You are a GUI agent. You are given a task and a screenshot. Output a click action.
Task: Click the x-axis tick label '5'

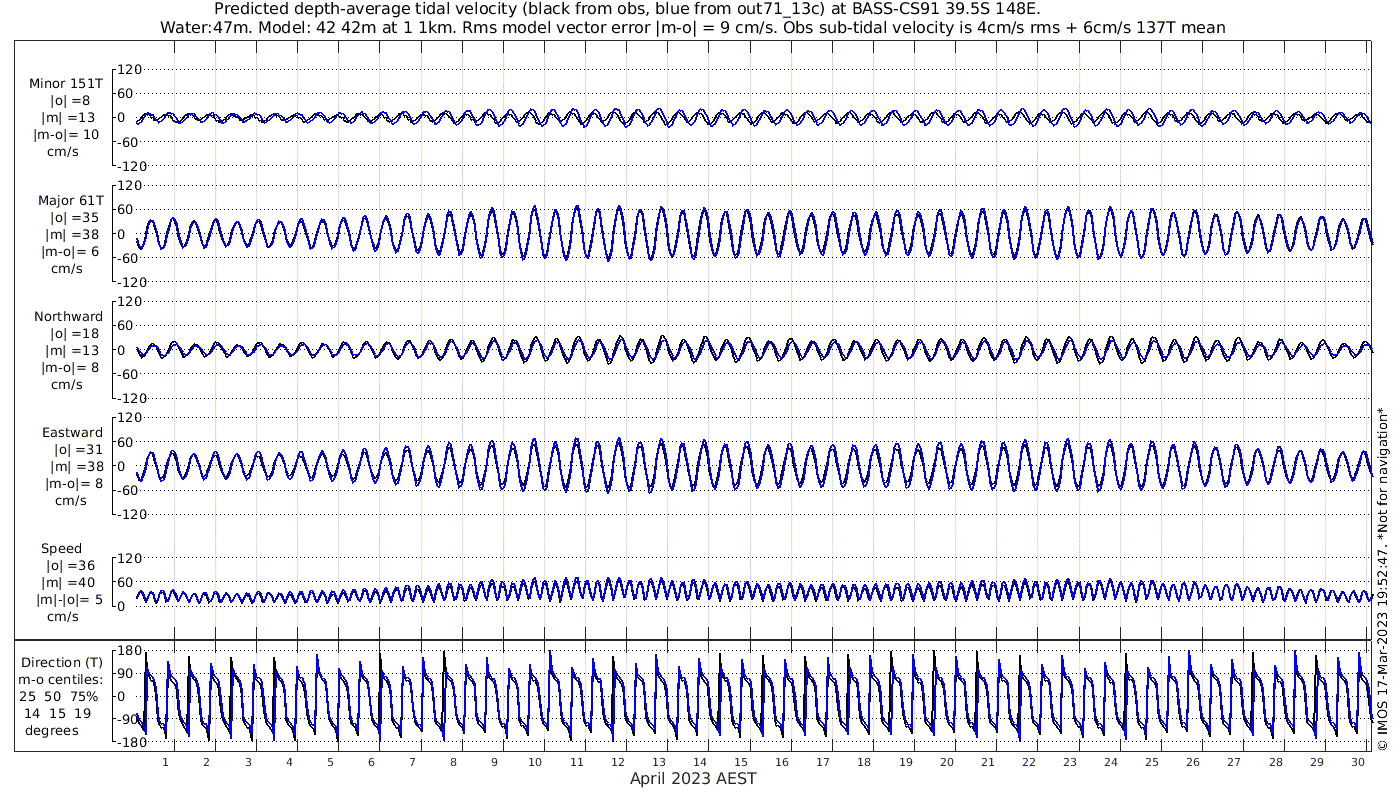click(330, 762)
